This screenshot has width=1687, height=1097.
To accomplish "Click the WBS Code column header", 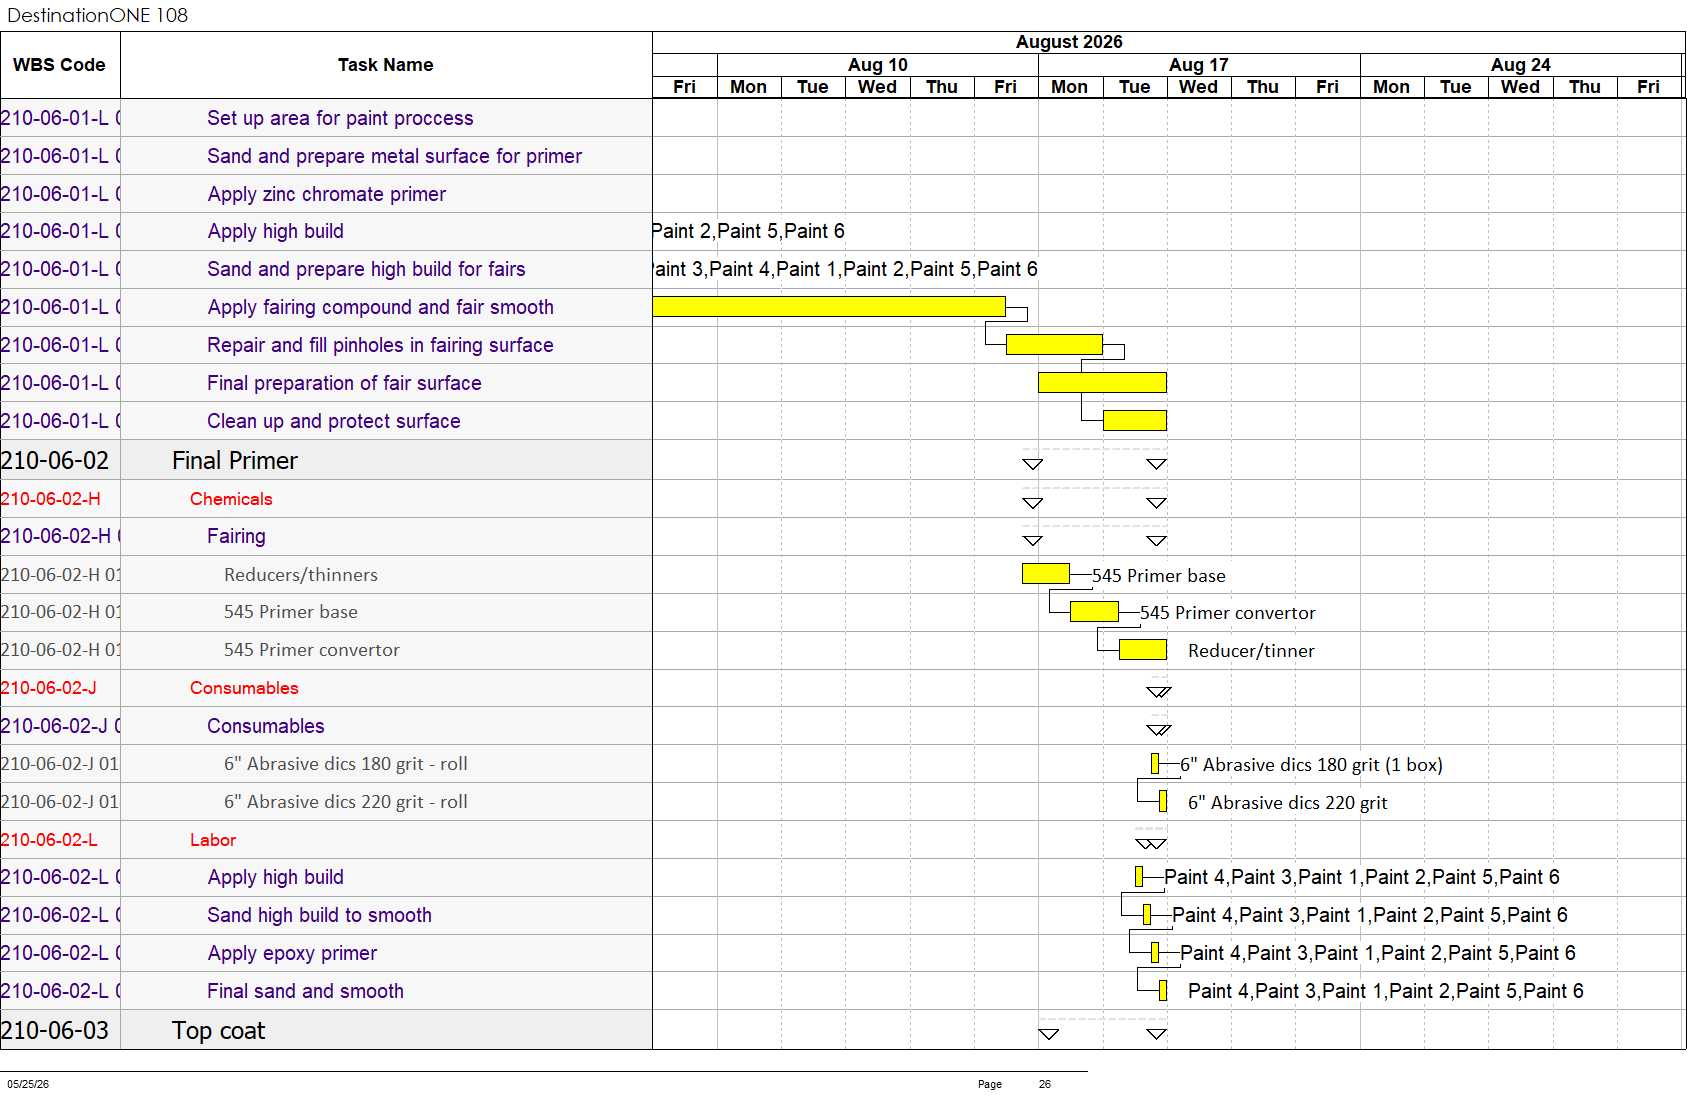I will tap(59, 65).
